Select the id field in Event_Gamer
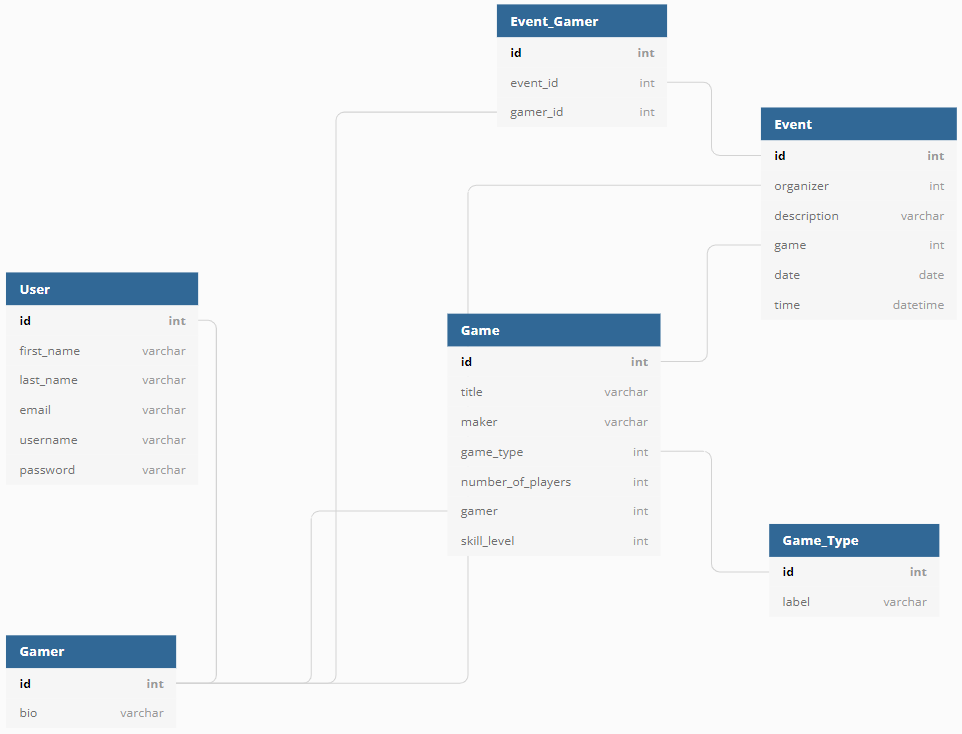Viewport: 962px width, 734px height. 581,52
